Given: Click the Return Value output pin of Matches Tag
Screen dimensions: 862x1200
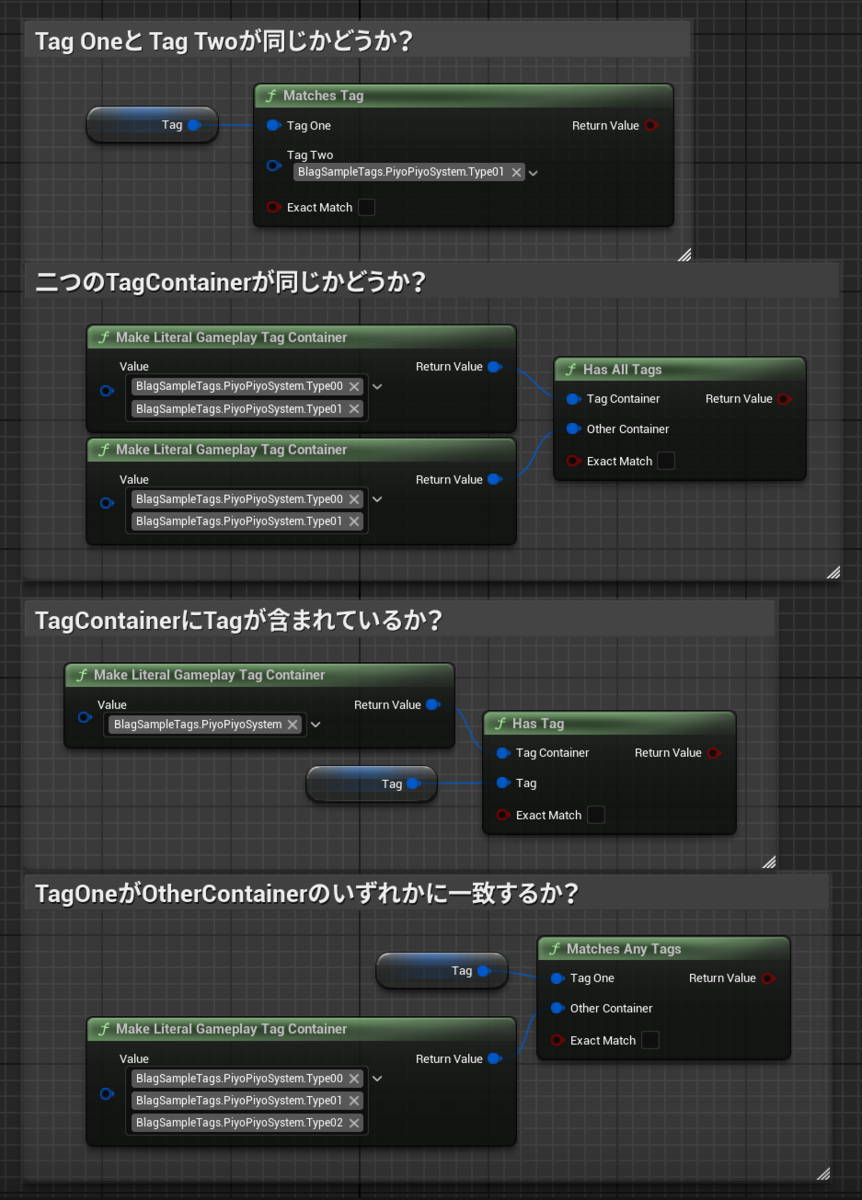Looking at the screenshot, I should (652, 125).
